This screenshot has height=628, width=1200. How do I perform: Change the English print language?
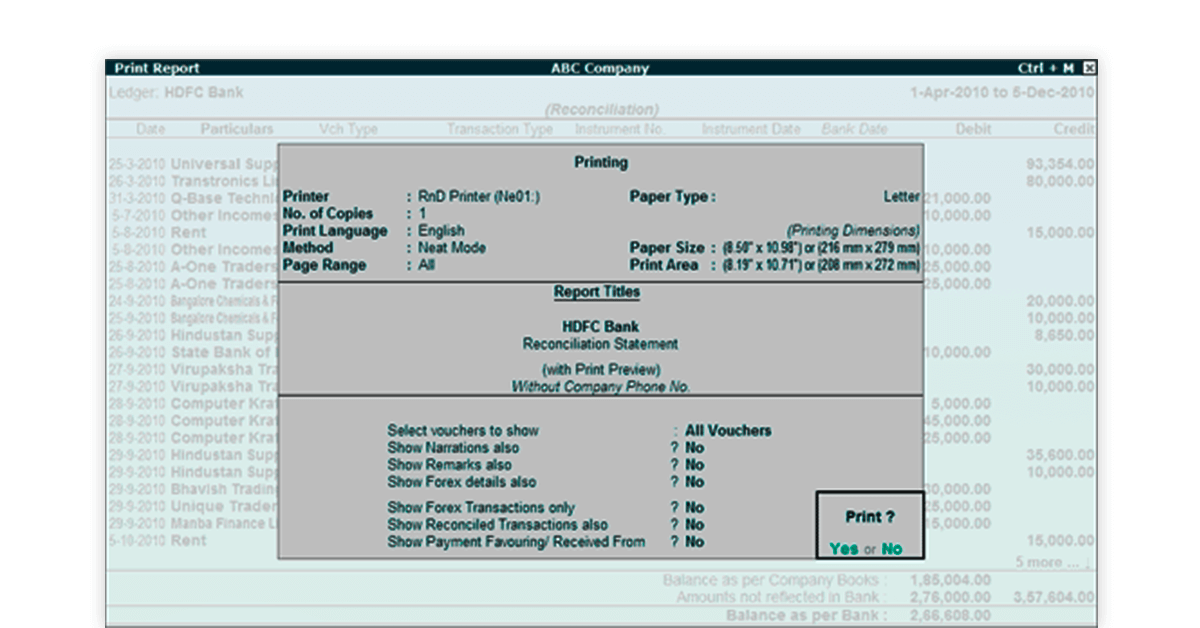click(x=441, y=231)
